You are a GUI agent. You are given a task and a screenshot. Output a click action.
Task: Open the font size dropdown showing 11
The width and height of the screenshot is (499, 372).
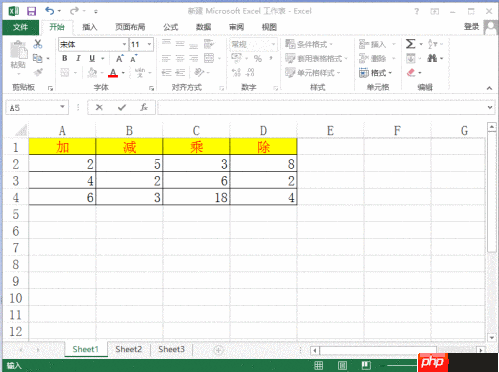pos(149,44)
